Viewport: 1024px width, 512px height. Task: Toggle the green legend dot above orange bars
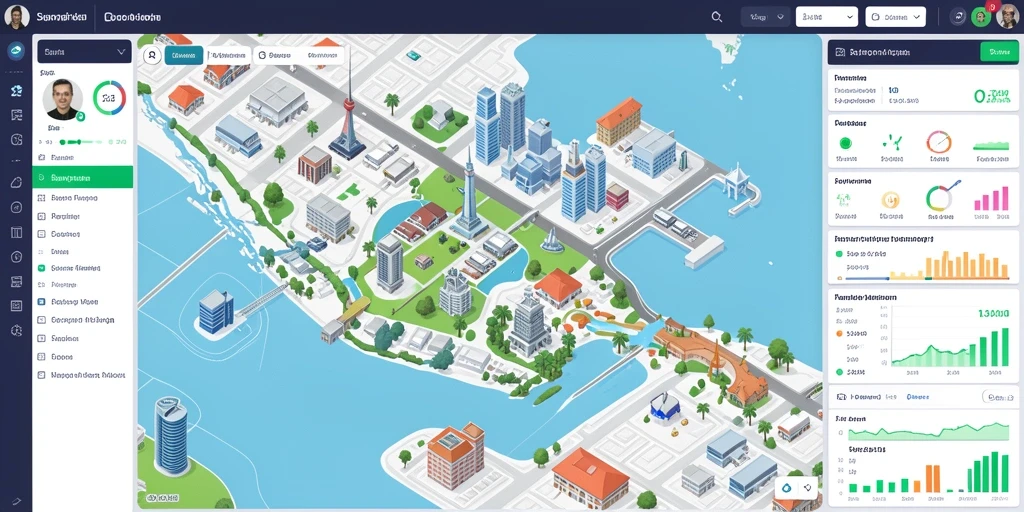pos(839,255)
